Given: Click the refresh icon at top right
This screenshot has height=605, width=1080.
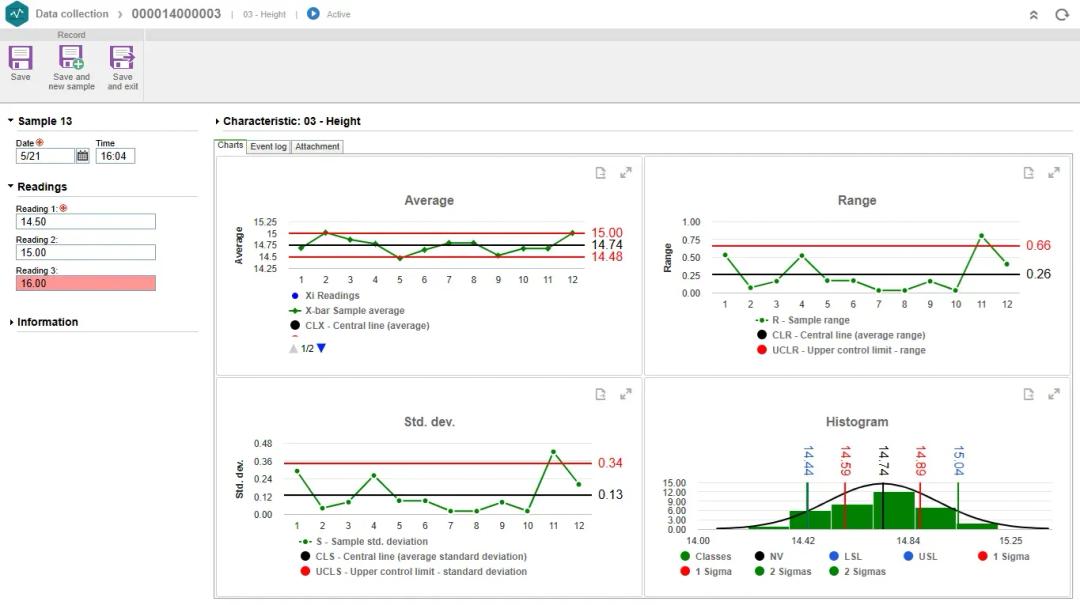Looking at the screenshot, I should tap(1061, 15).
